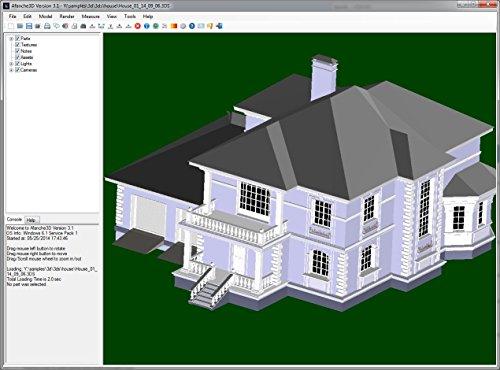The height and width of the screenshot is (370, 500).
Task: Expand the Cameras tree node
Action: pyautogui.click(x=11, y=70)
